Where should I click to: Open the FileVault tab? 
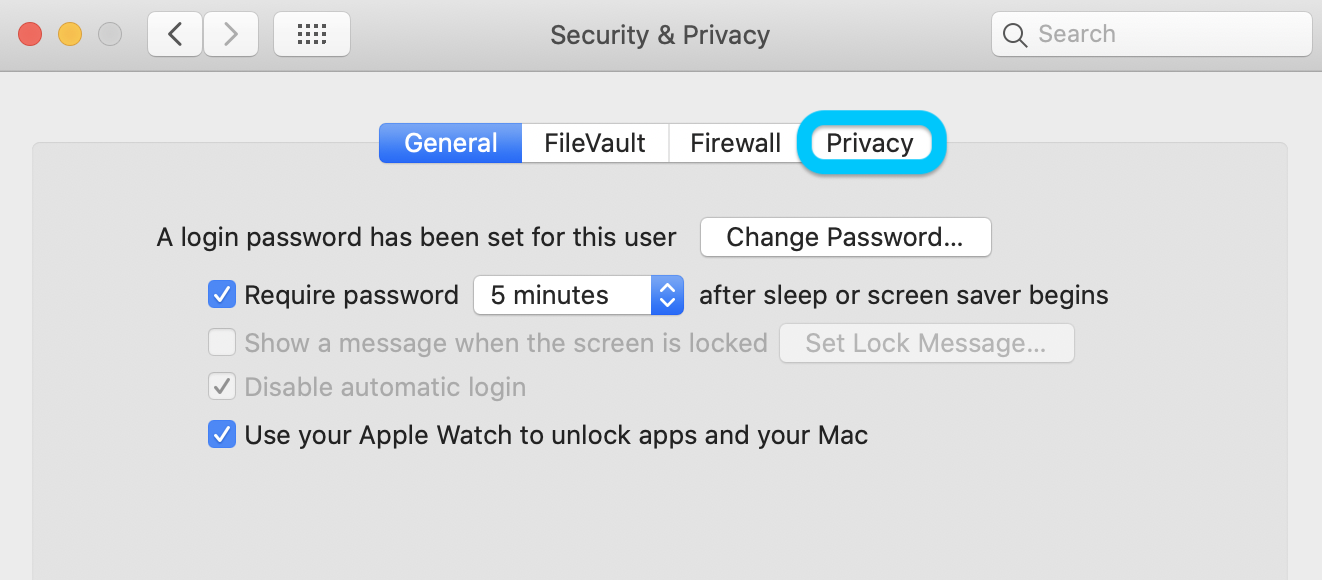[594, 143]
